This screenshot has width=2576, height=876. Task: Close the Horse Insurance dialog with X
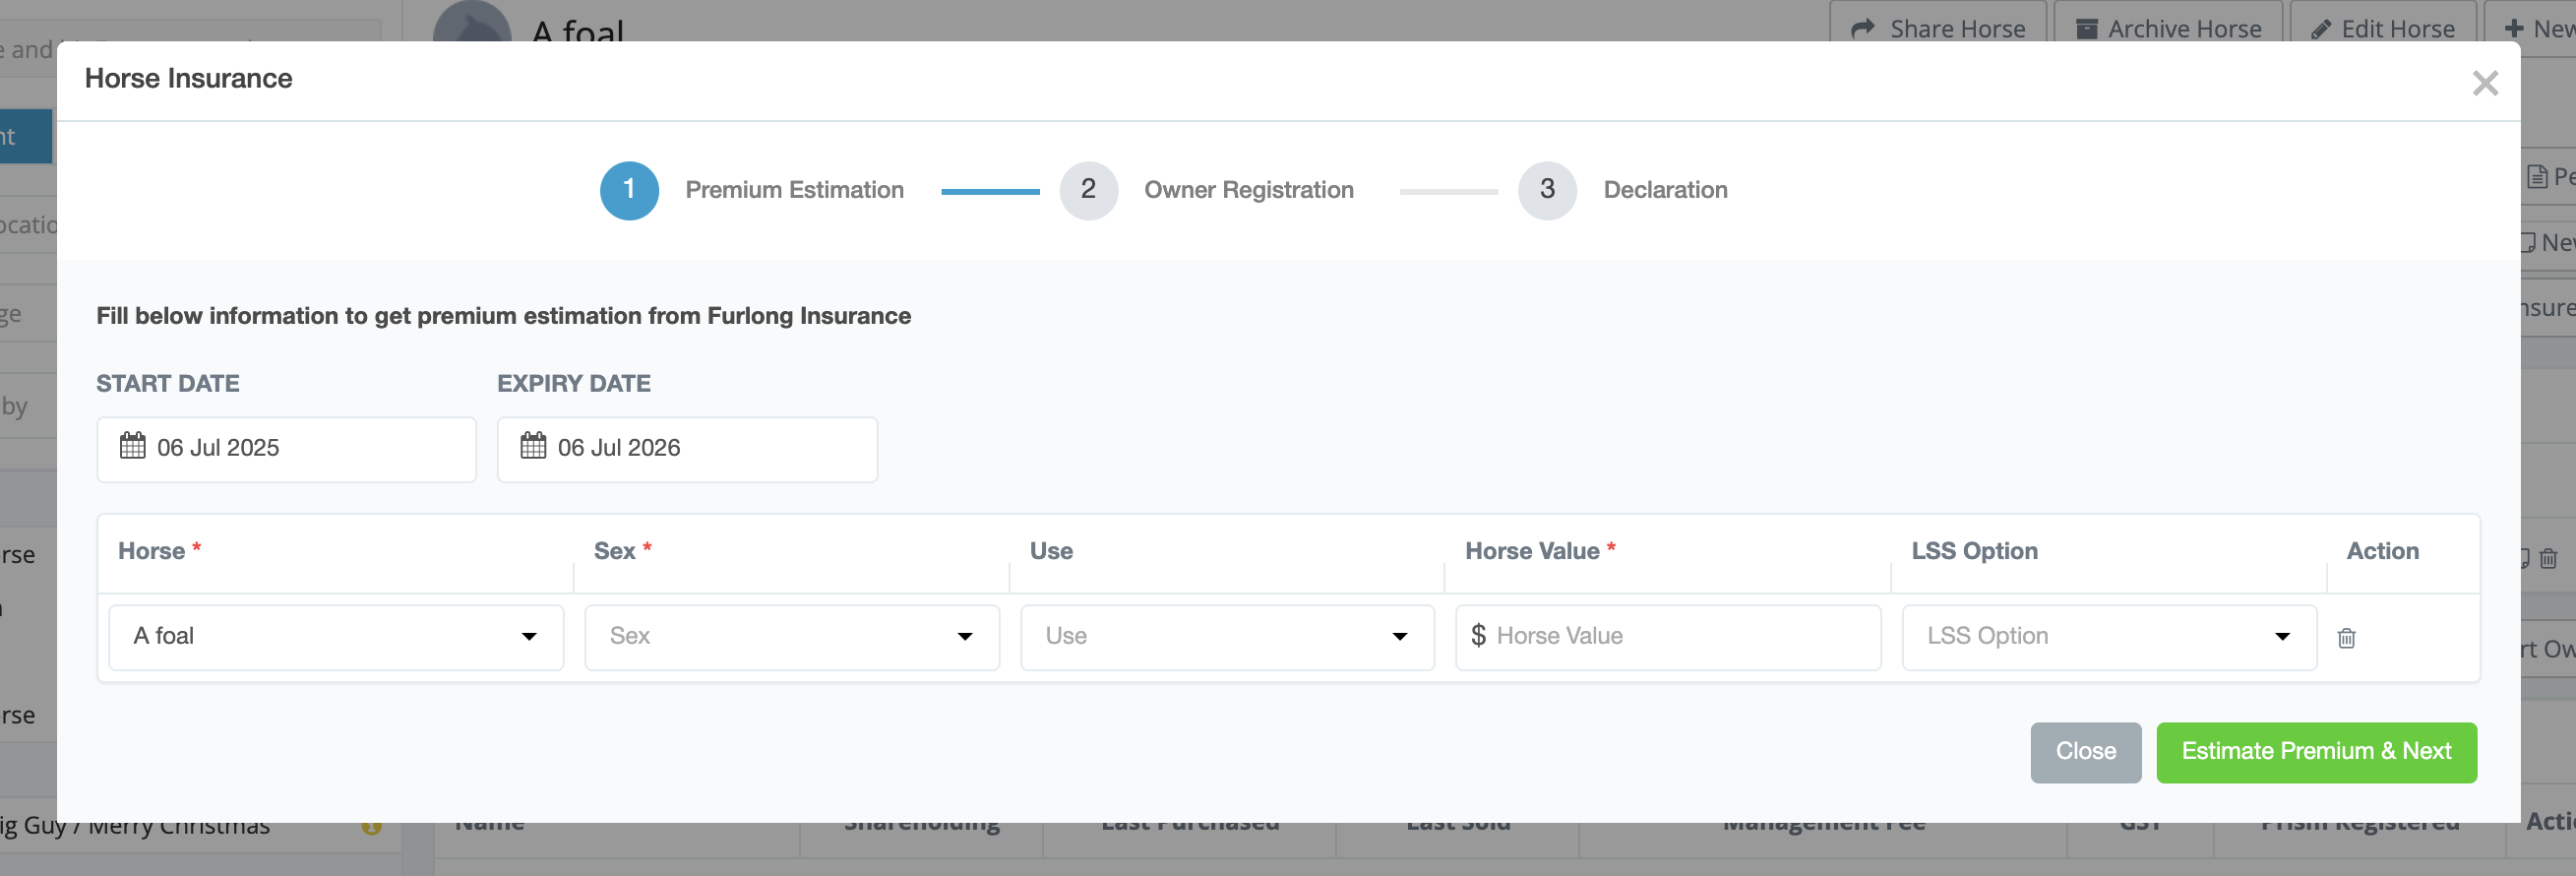pos(2484,83)
